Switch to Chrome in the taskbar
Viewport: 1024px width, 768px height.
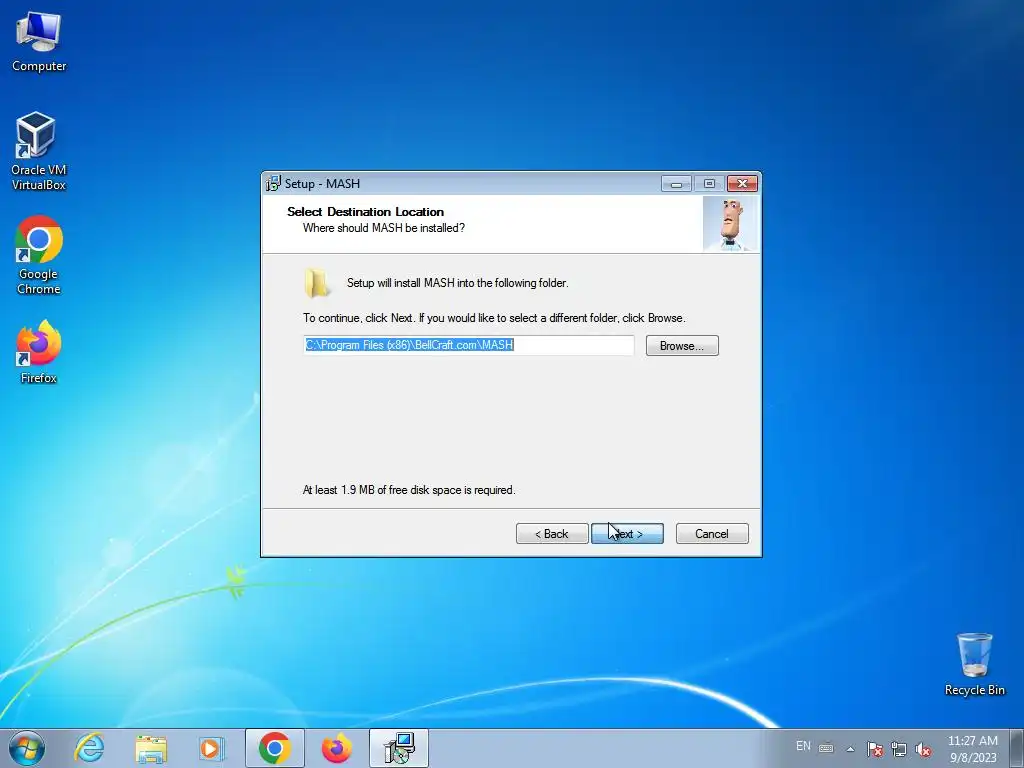(275, 748)
